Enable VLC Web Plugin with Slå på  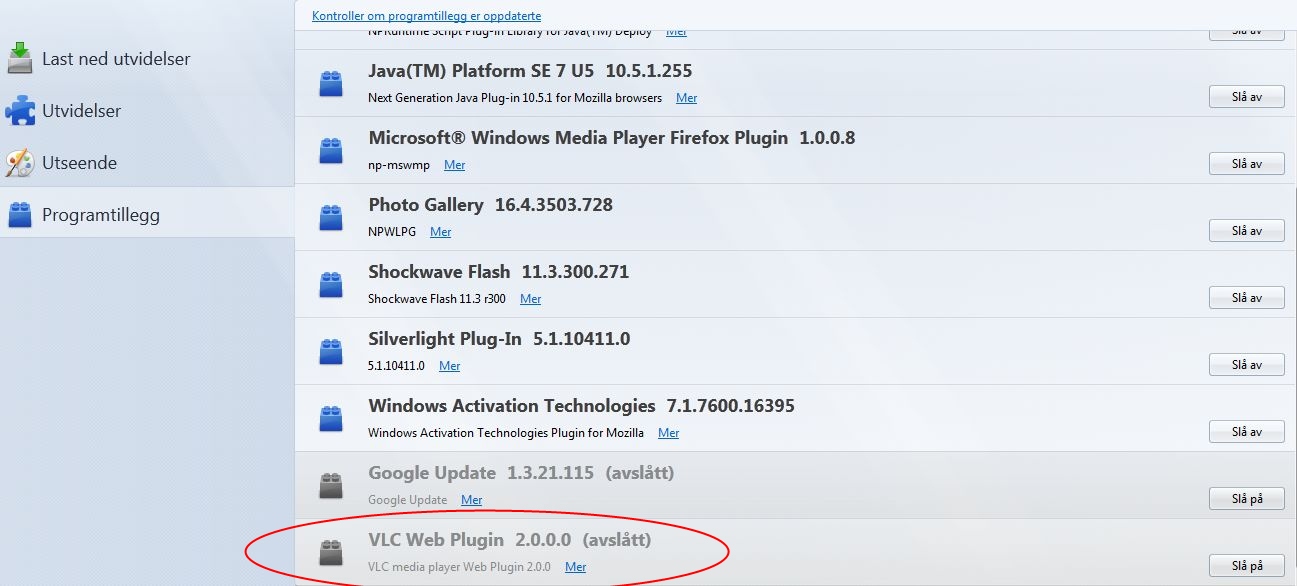click(1247, 565)
